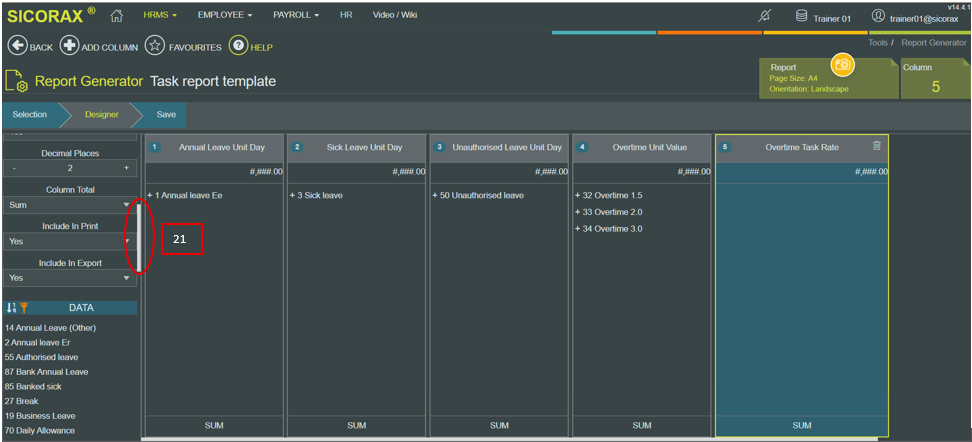Select the Annual Leave Unit Day column header
This screenshot has height=442, width=972.
tap(214, 148)
